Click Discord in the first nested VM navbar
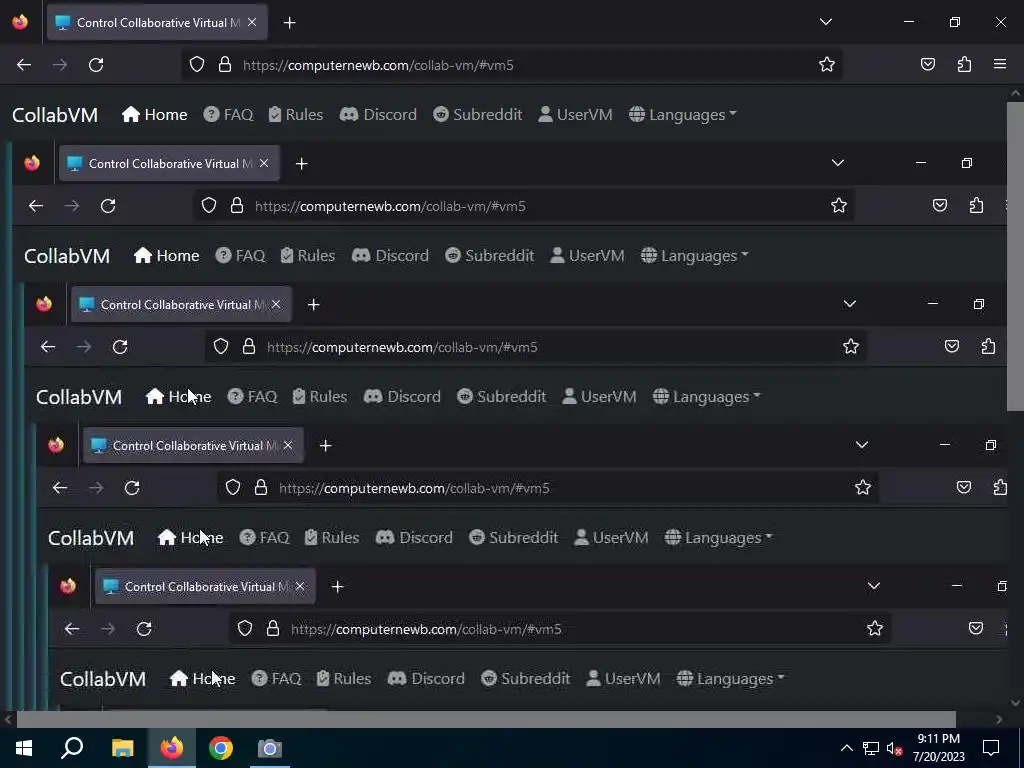 click(x=390, y=256)
